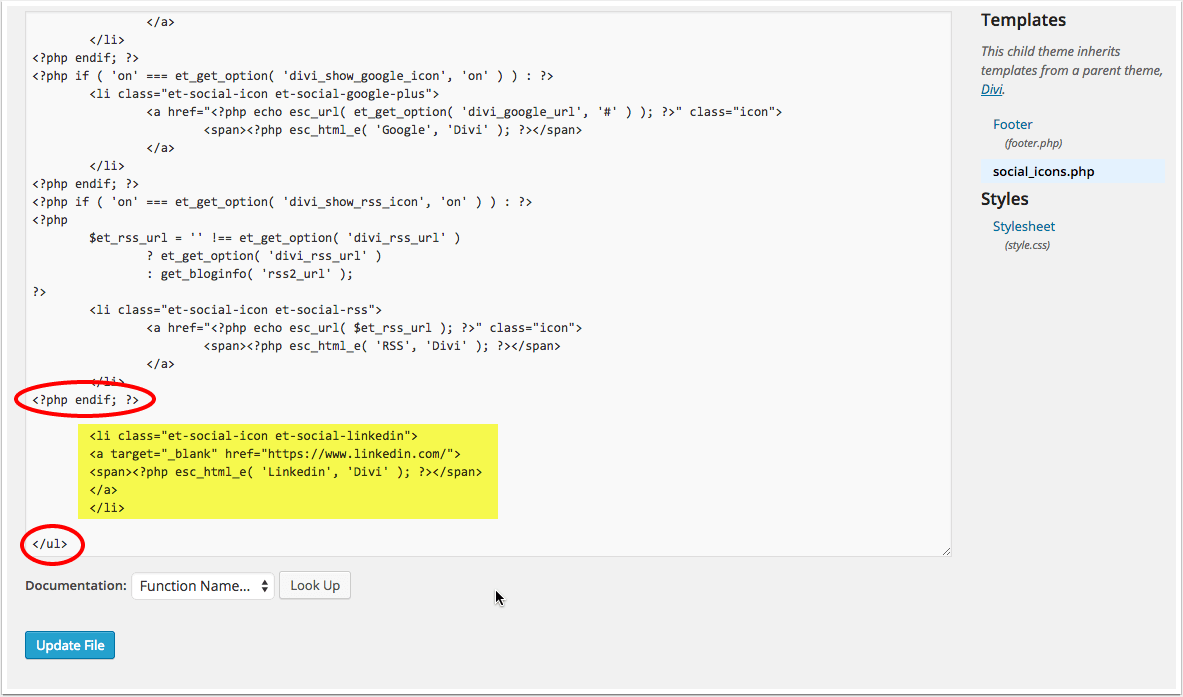Click the code editor resize handle
Screen dimensions: 1183x697
946,551
